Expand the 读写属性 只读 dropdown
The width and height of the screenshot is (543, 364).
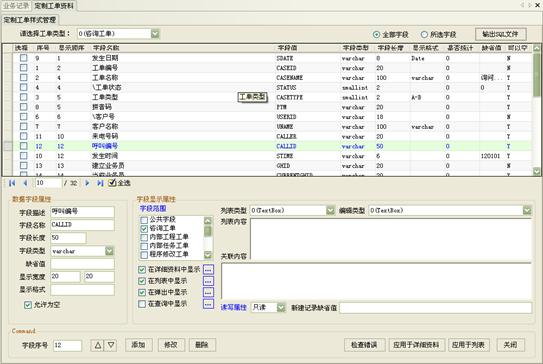tap(281, 307)
